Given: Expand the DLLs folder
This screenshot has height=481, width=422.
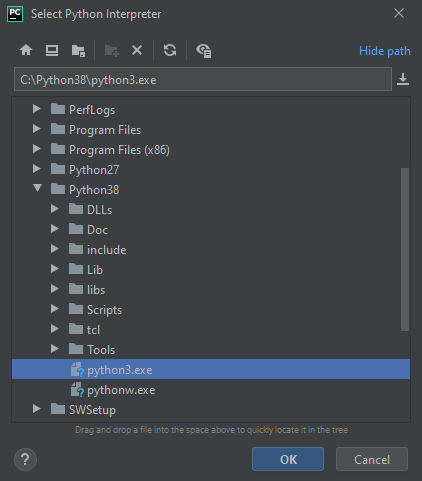Looking at the screenshot, I should [x=55, y=209].
